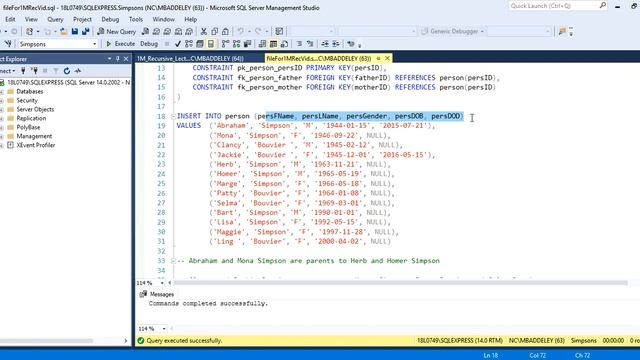
Task: Open the Query menu
Action: (x=55, y=19)
